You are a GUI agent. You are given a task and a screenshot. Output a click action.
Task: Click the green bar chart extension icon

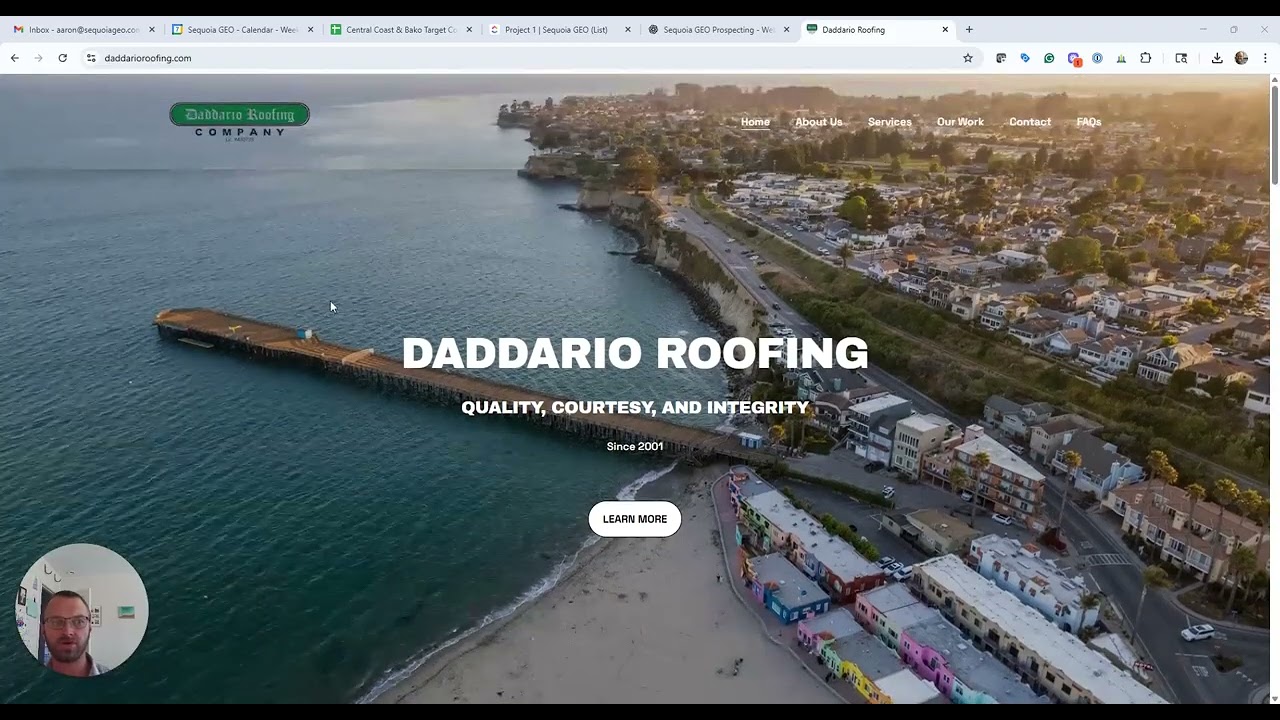[x=1121, y=58]
